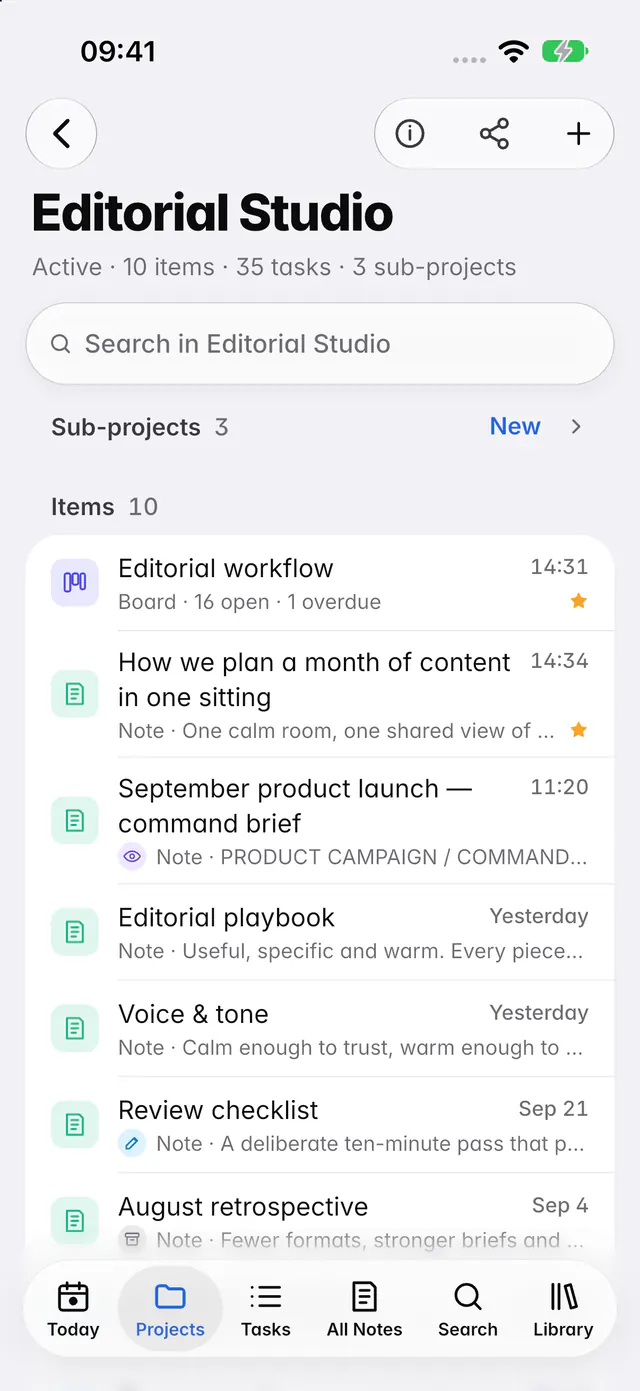This screenshot has height=1391, width=640.
Task: Tap the note icon for Review checklist
Action: [x=75, y=1125]
